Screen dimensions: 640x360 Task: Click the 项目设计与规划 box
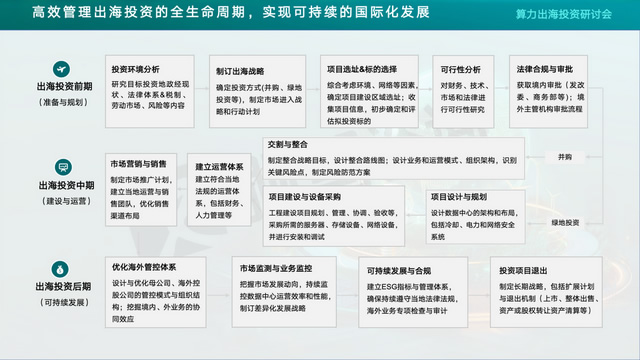point(476,217)
